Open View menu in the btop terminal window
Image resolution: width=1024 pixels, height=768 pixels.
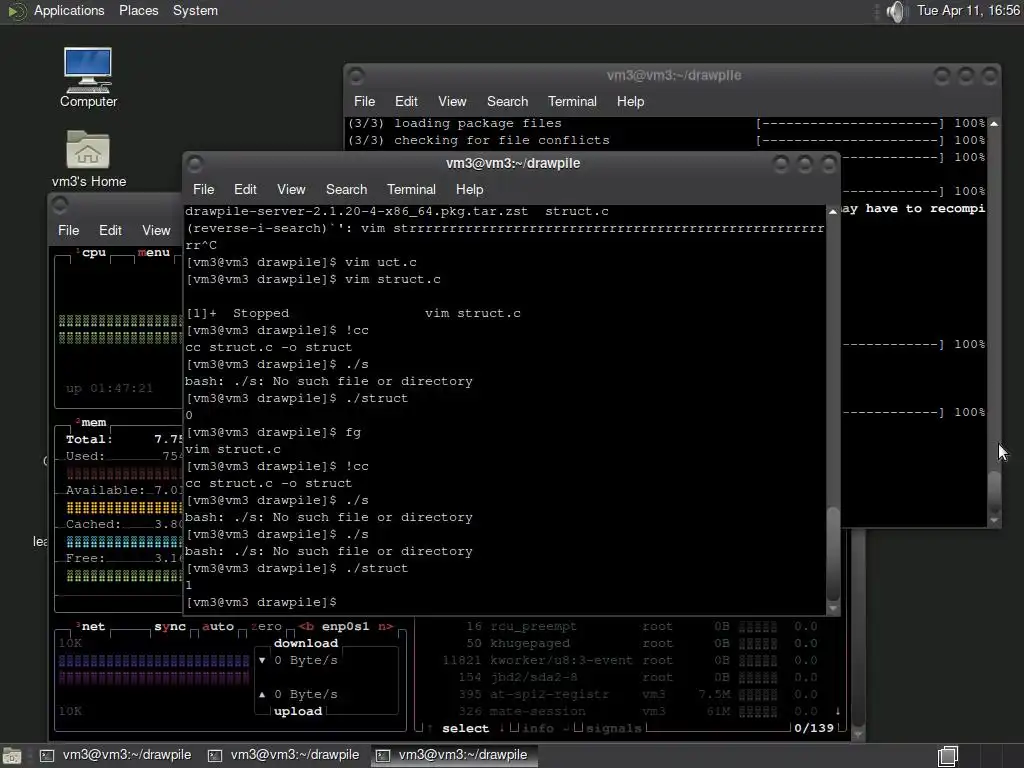(x=157, y=231)
